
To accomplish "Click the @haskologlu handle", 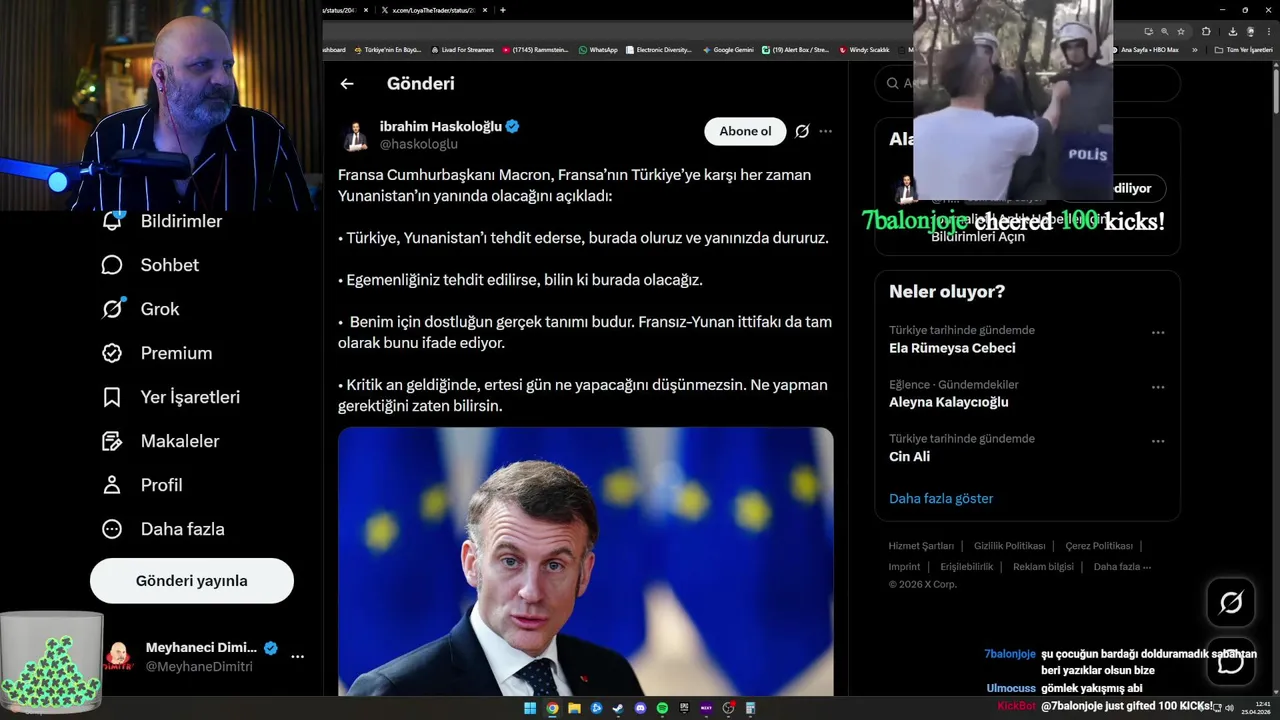I will 418,144.
